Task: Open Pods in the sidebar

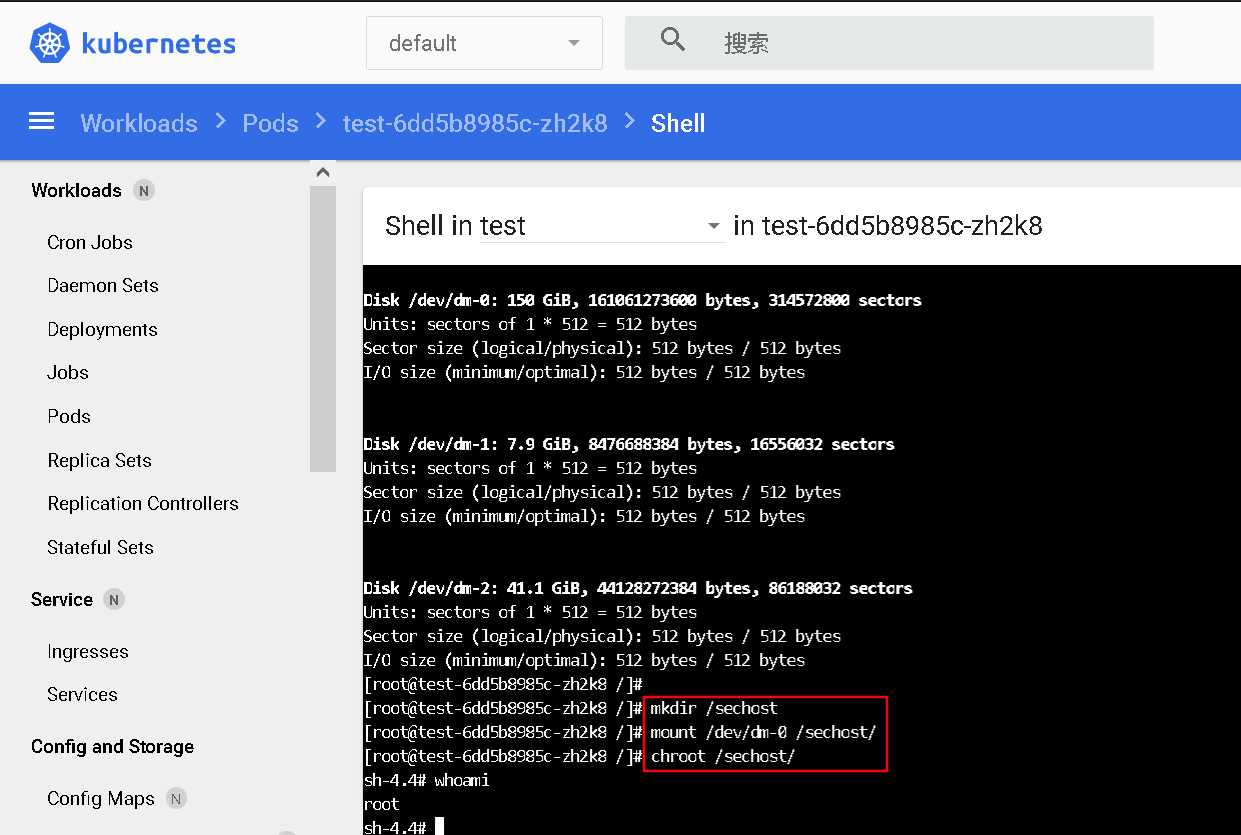Action: 69,416
